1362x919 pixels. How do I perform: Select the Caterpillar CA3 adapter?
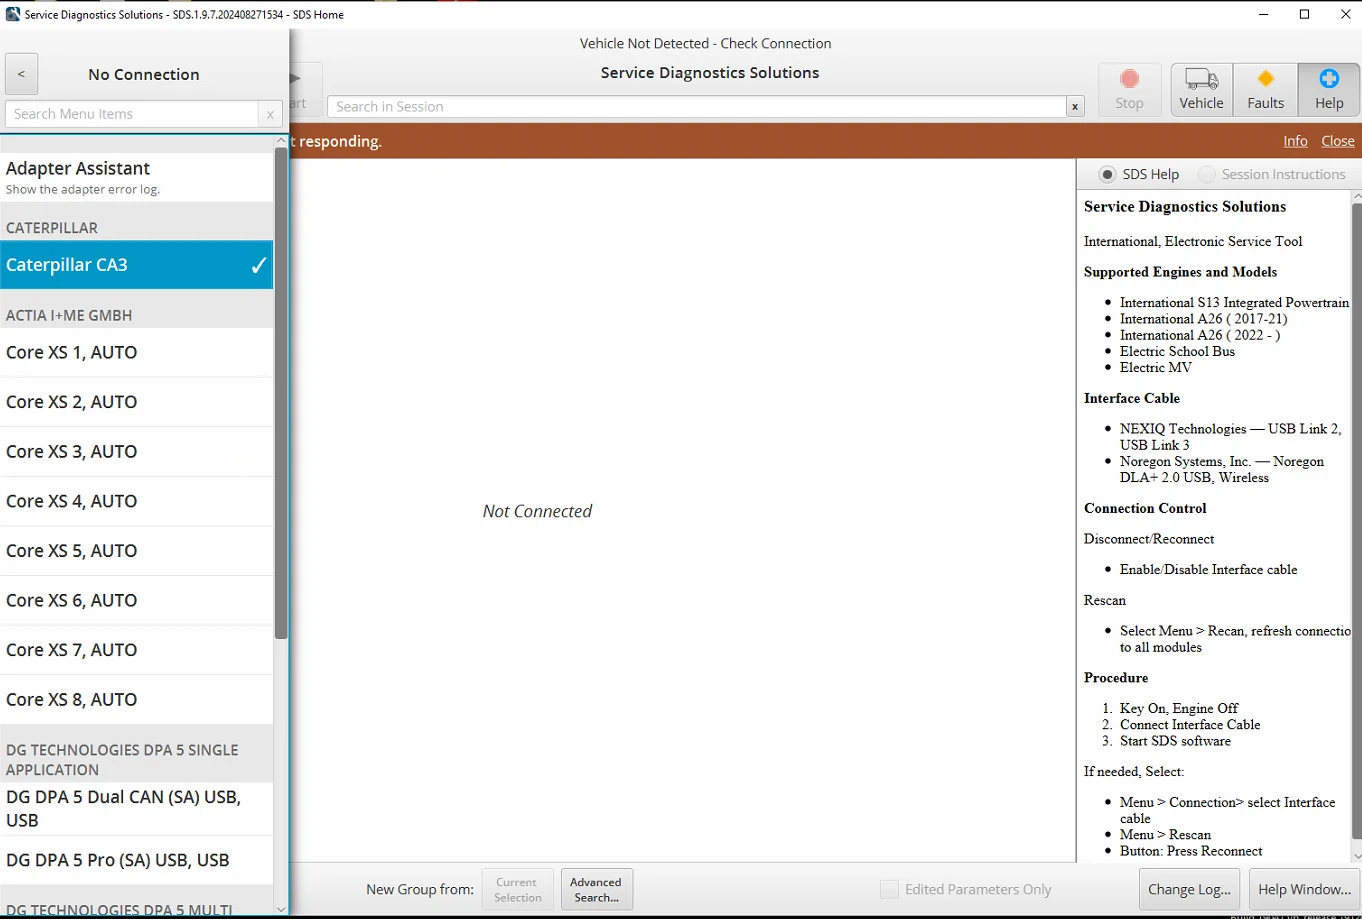point(136,265)
